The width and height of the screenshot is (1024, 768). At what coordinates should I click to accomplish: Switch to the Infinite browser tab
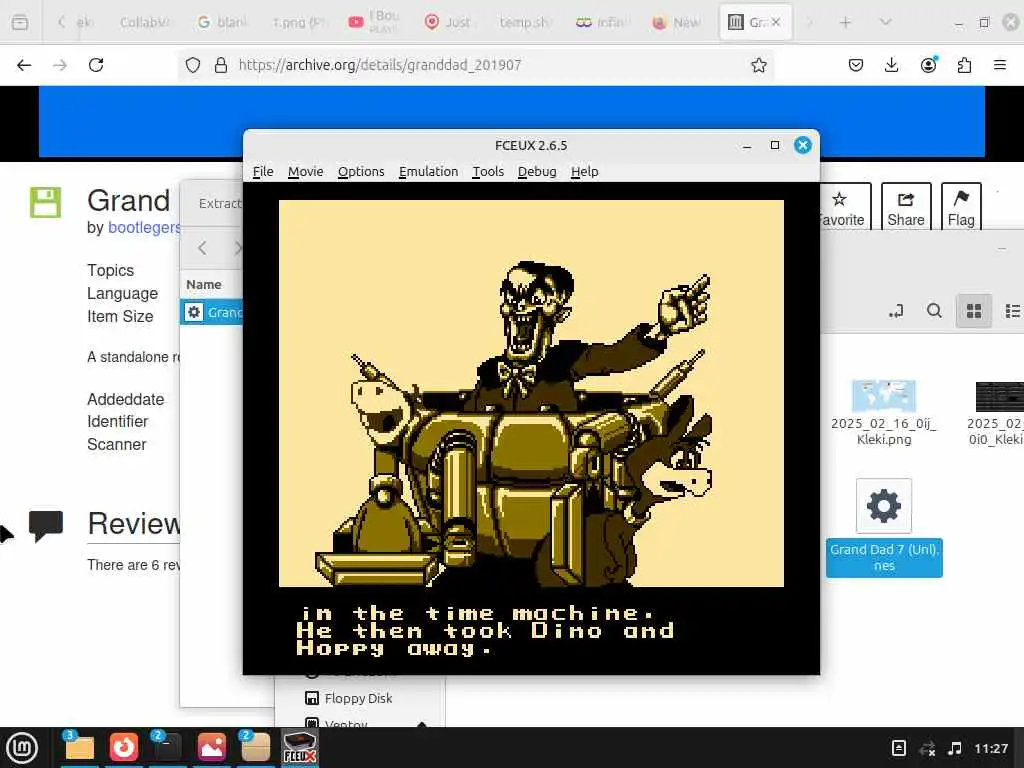[x=601, y=22]
